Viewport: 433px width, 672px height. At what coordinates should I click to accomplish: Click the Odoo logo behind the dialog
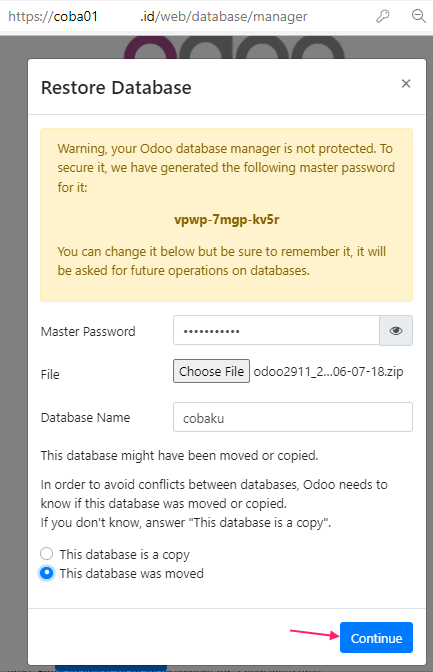pos(234,47)
